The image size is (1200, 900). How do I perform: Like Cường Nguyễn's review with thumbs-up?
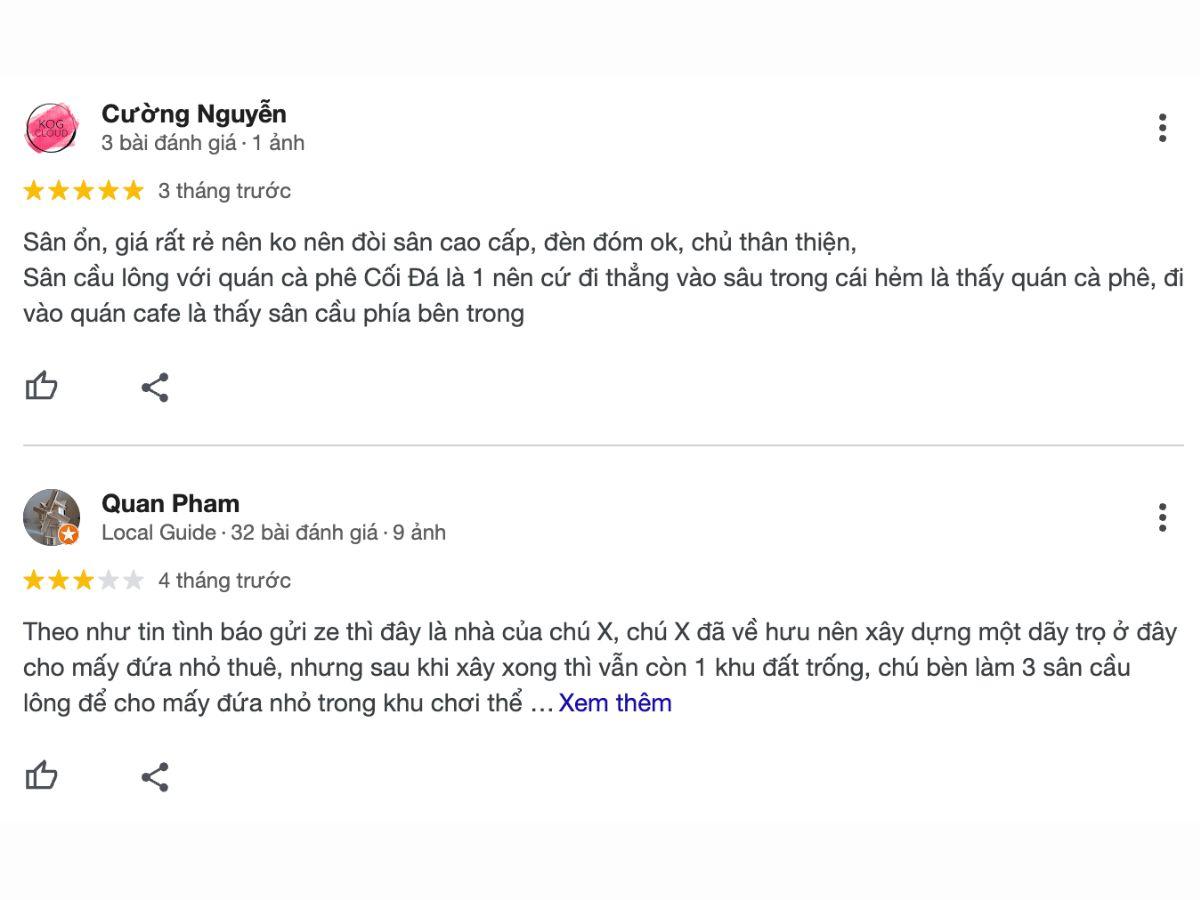coord(41,386)
